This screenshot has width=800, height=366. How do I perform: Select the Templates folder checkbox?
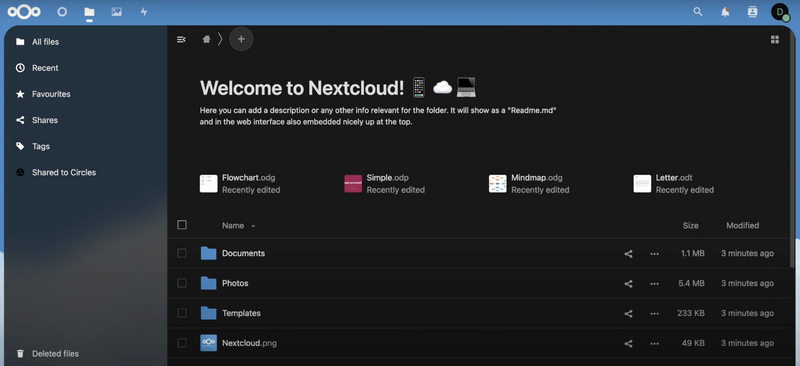182,313
